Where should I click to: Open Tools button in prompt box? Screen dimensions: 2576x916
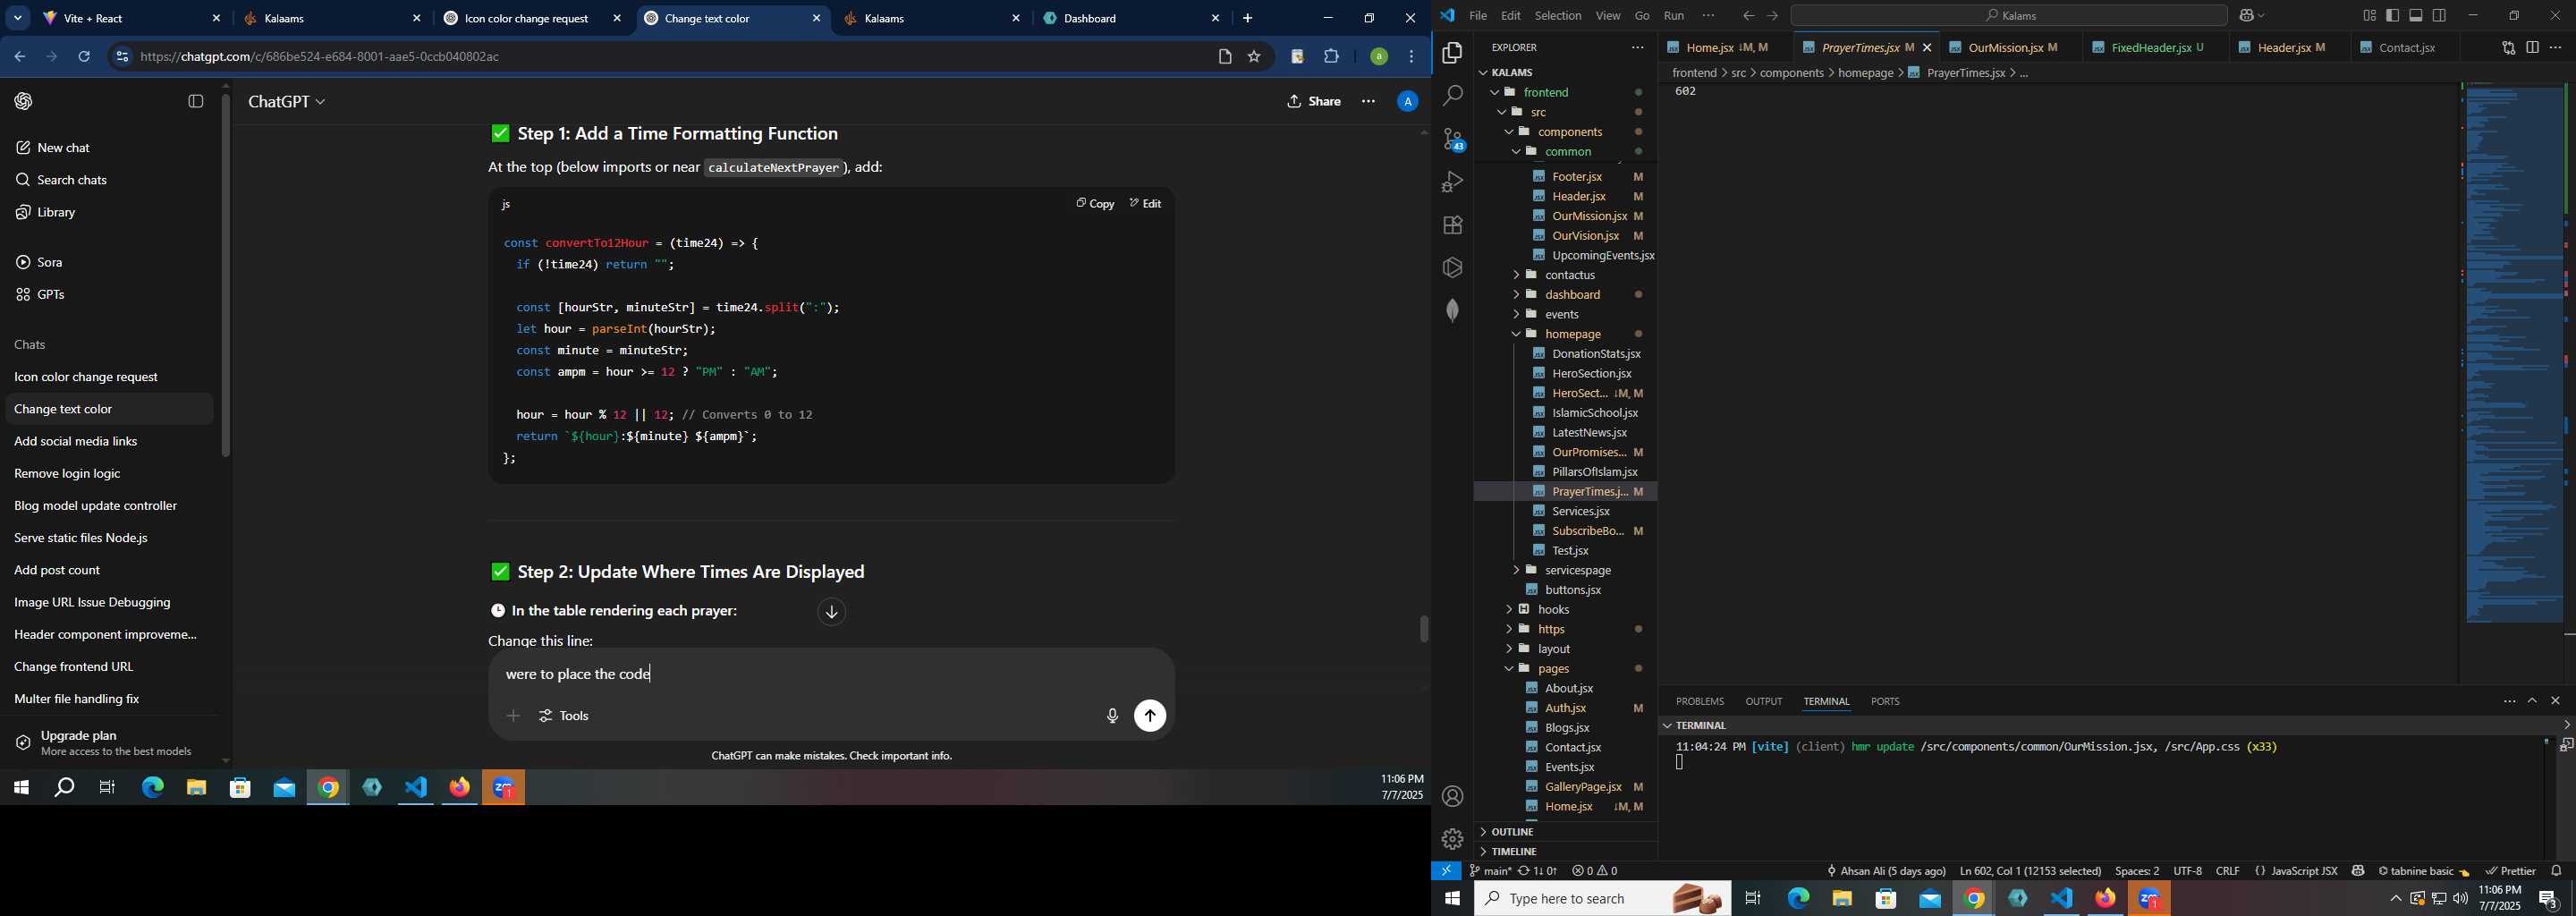565,716
